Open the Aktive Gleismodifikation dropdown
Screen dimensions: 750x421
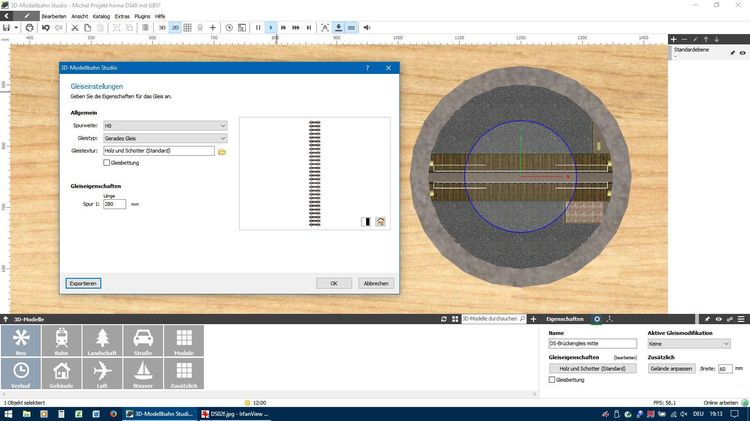[689, 343]
